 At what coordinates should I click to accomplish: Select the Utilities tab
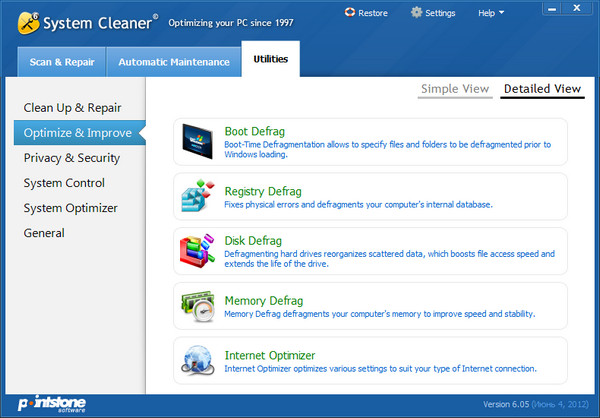[271, 60]
